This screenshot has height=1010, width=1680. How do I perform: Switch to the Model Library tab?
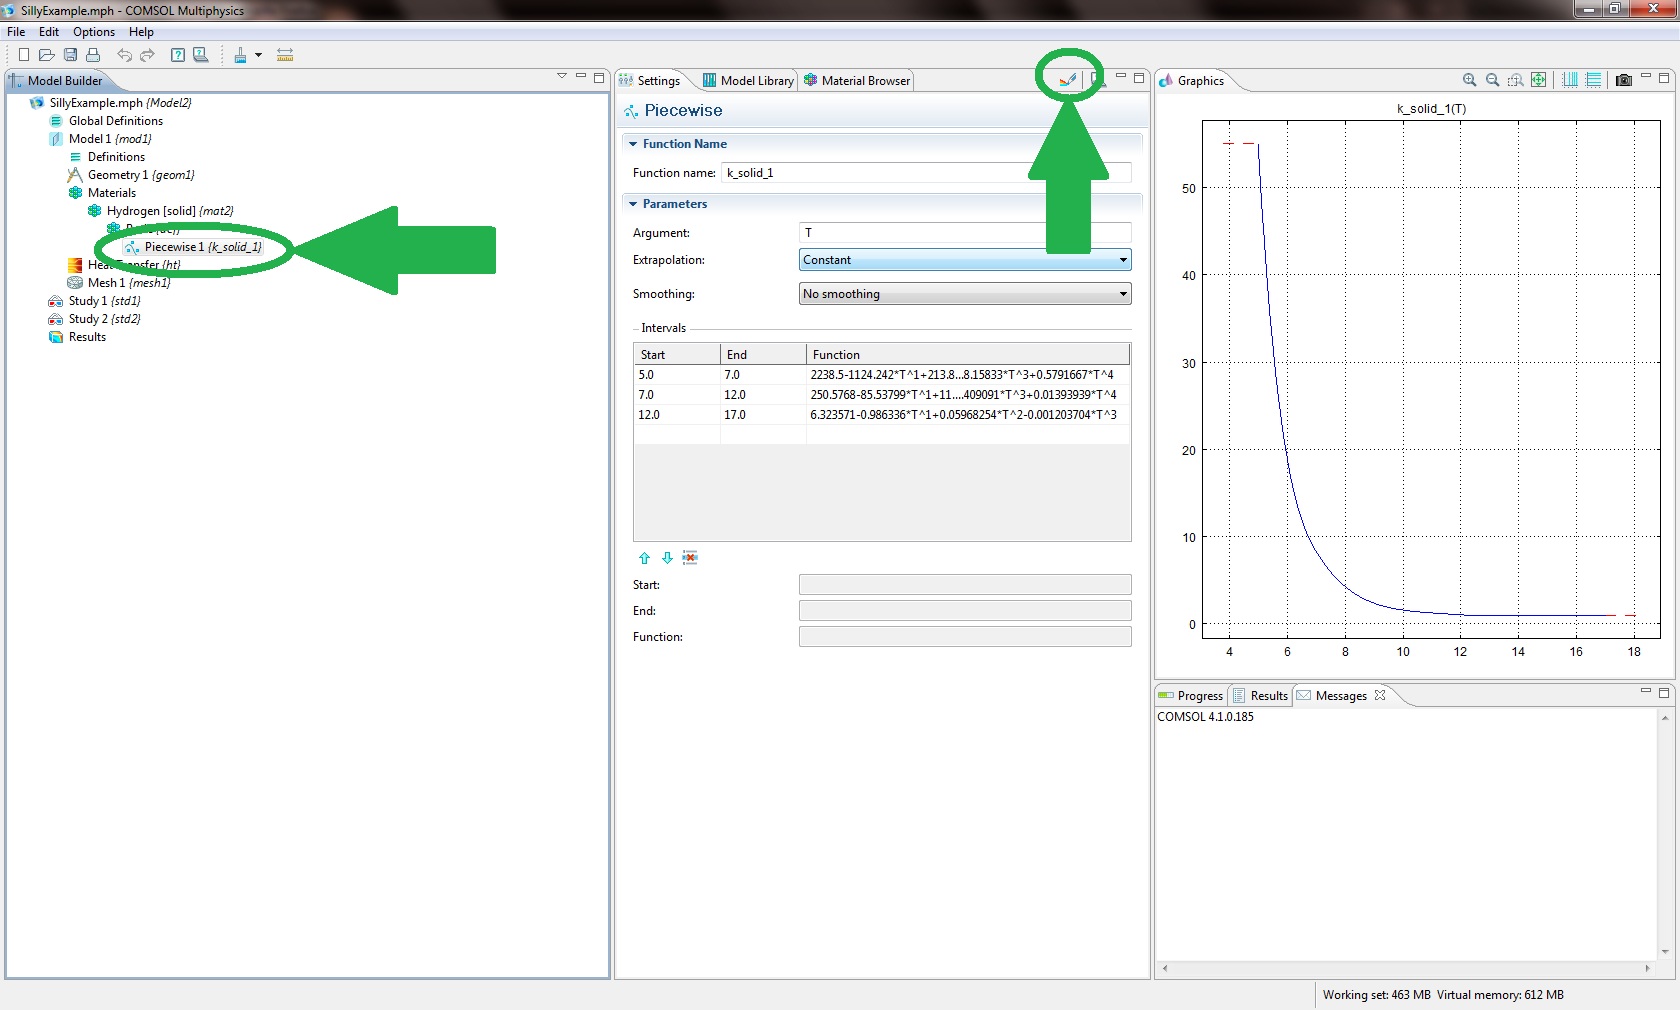pos(748,81)
